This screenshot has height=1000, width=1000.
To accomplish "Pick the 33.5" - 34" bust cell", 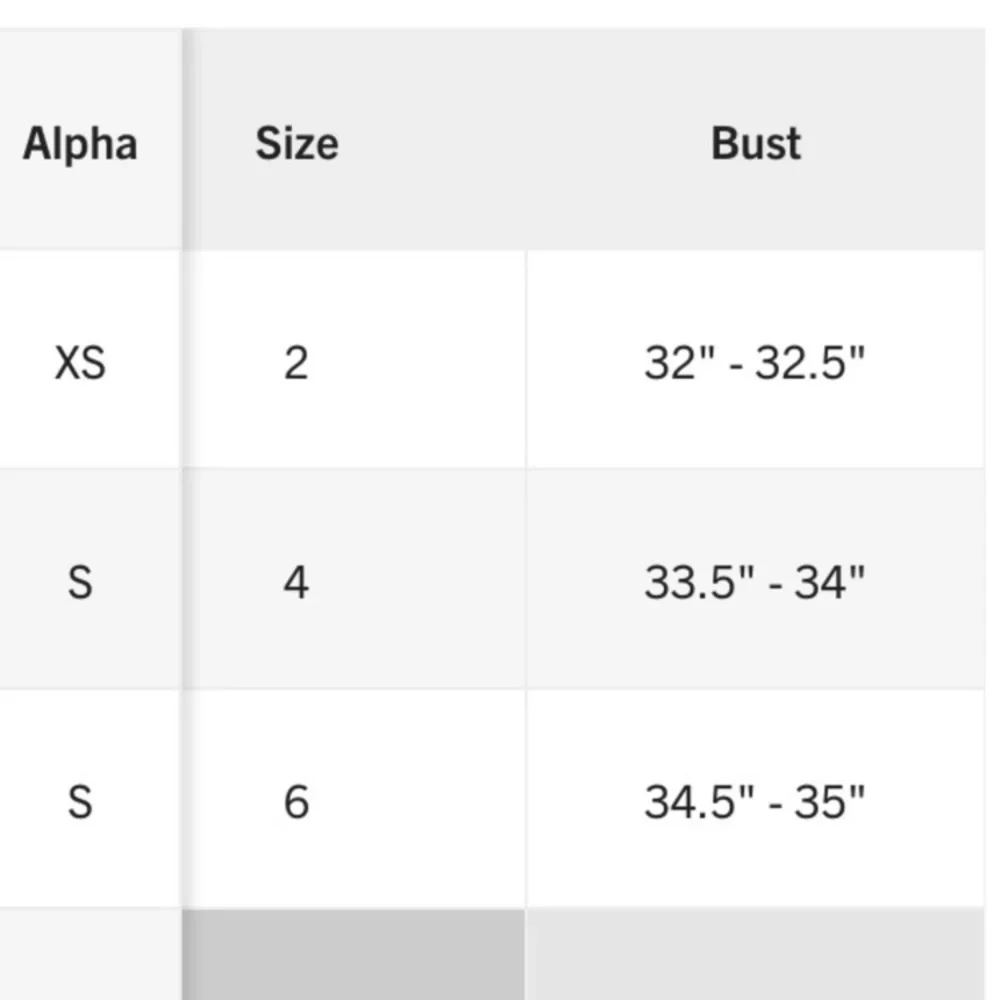I will pyautogui.click(x=754, y=581).
